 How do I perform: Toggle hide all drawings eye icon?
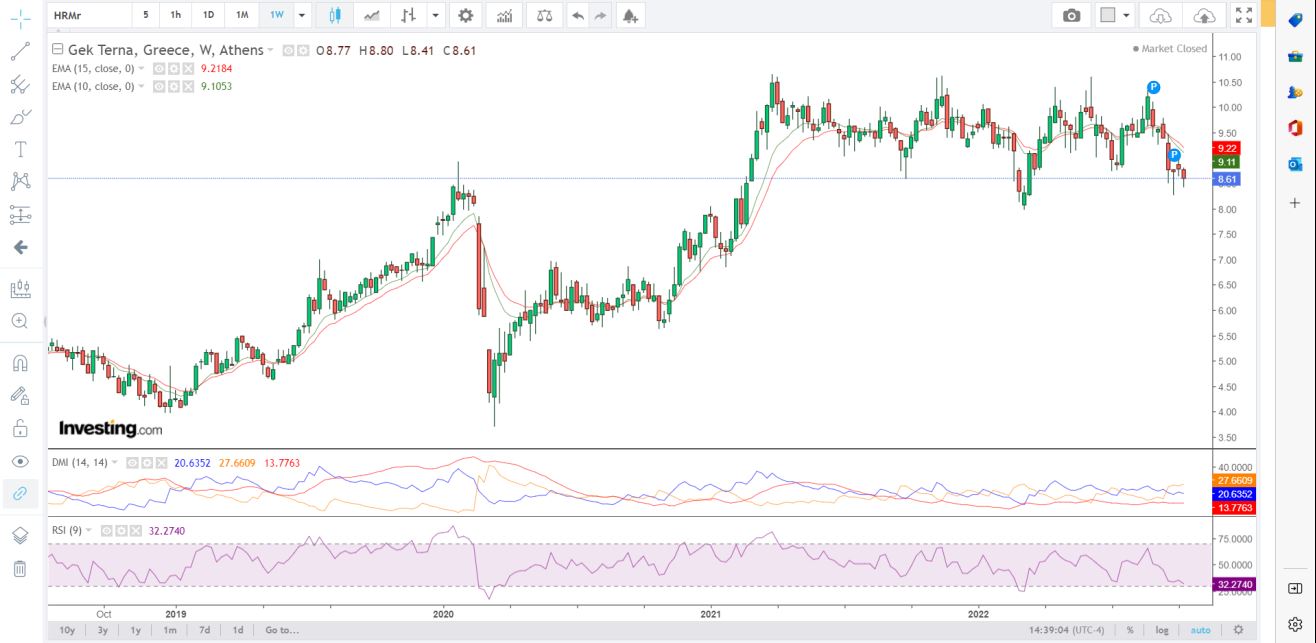[x=20, y=461]
